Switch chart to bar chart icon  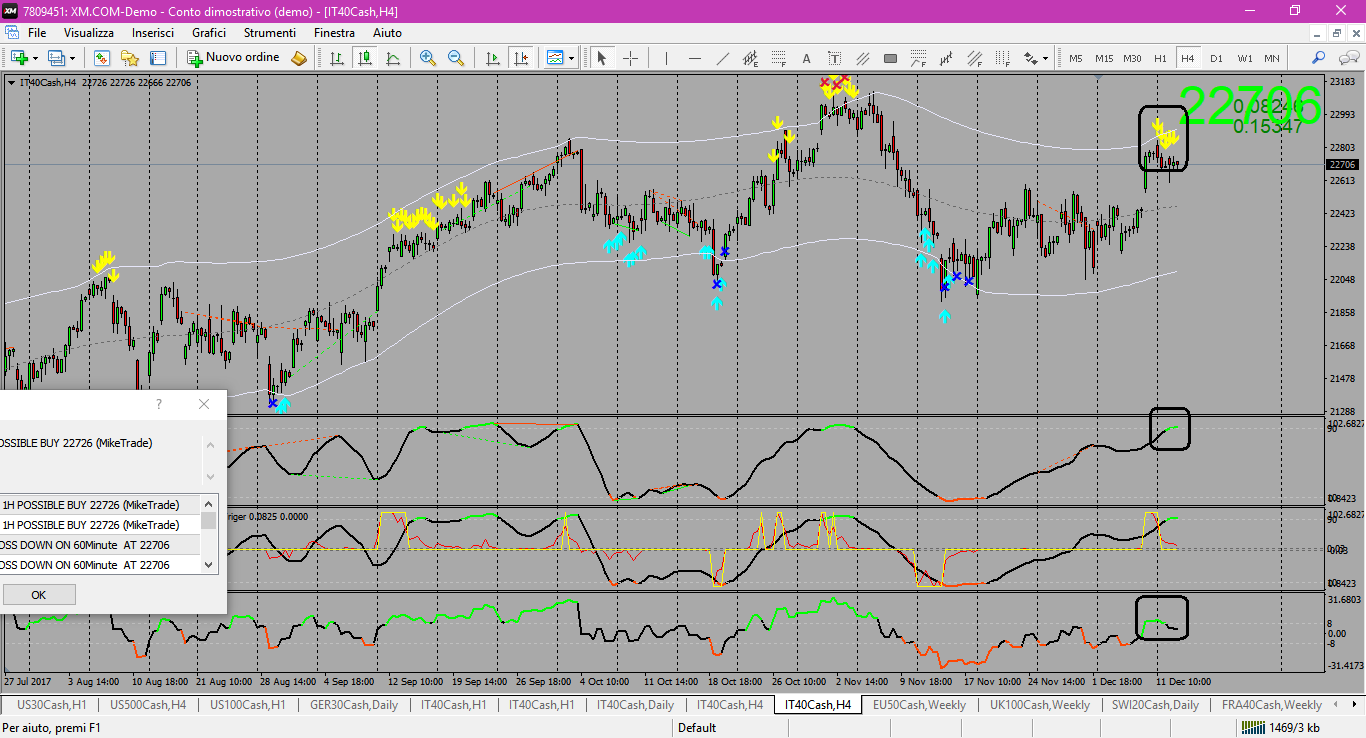(x=337, y=58)
